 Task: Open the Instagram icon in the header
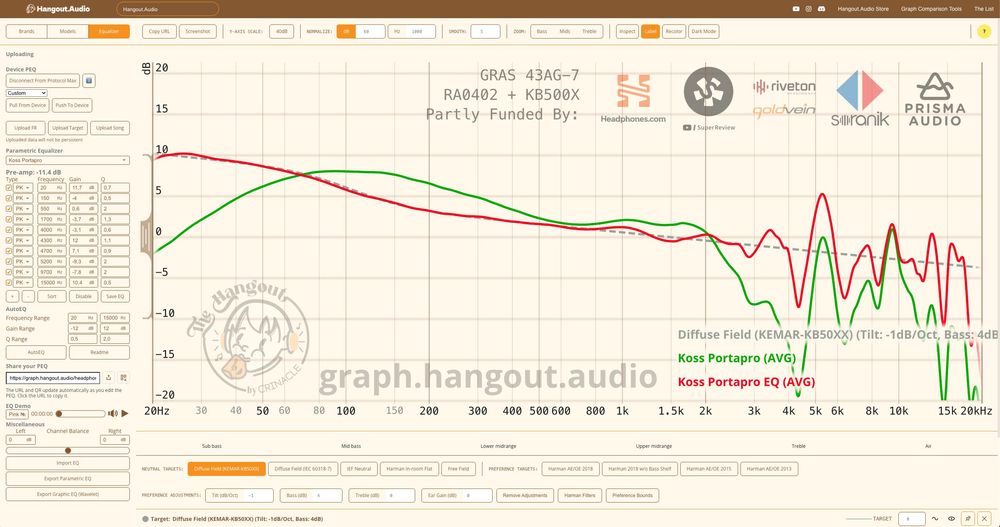(808, 9)
